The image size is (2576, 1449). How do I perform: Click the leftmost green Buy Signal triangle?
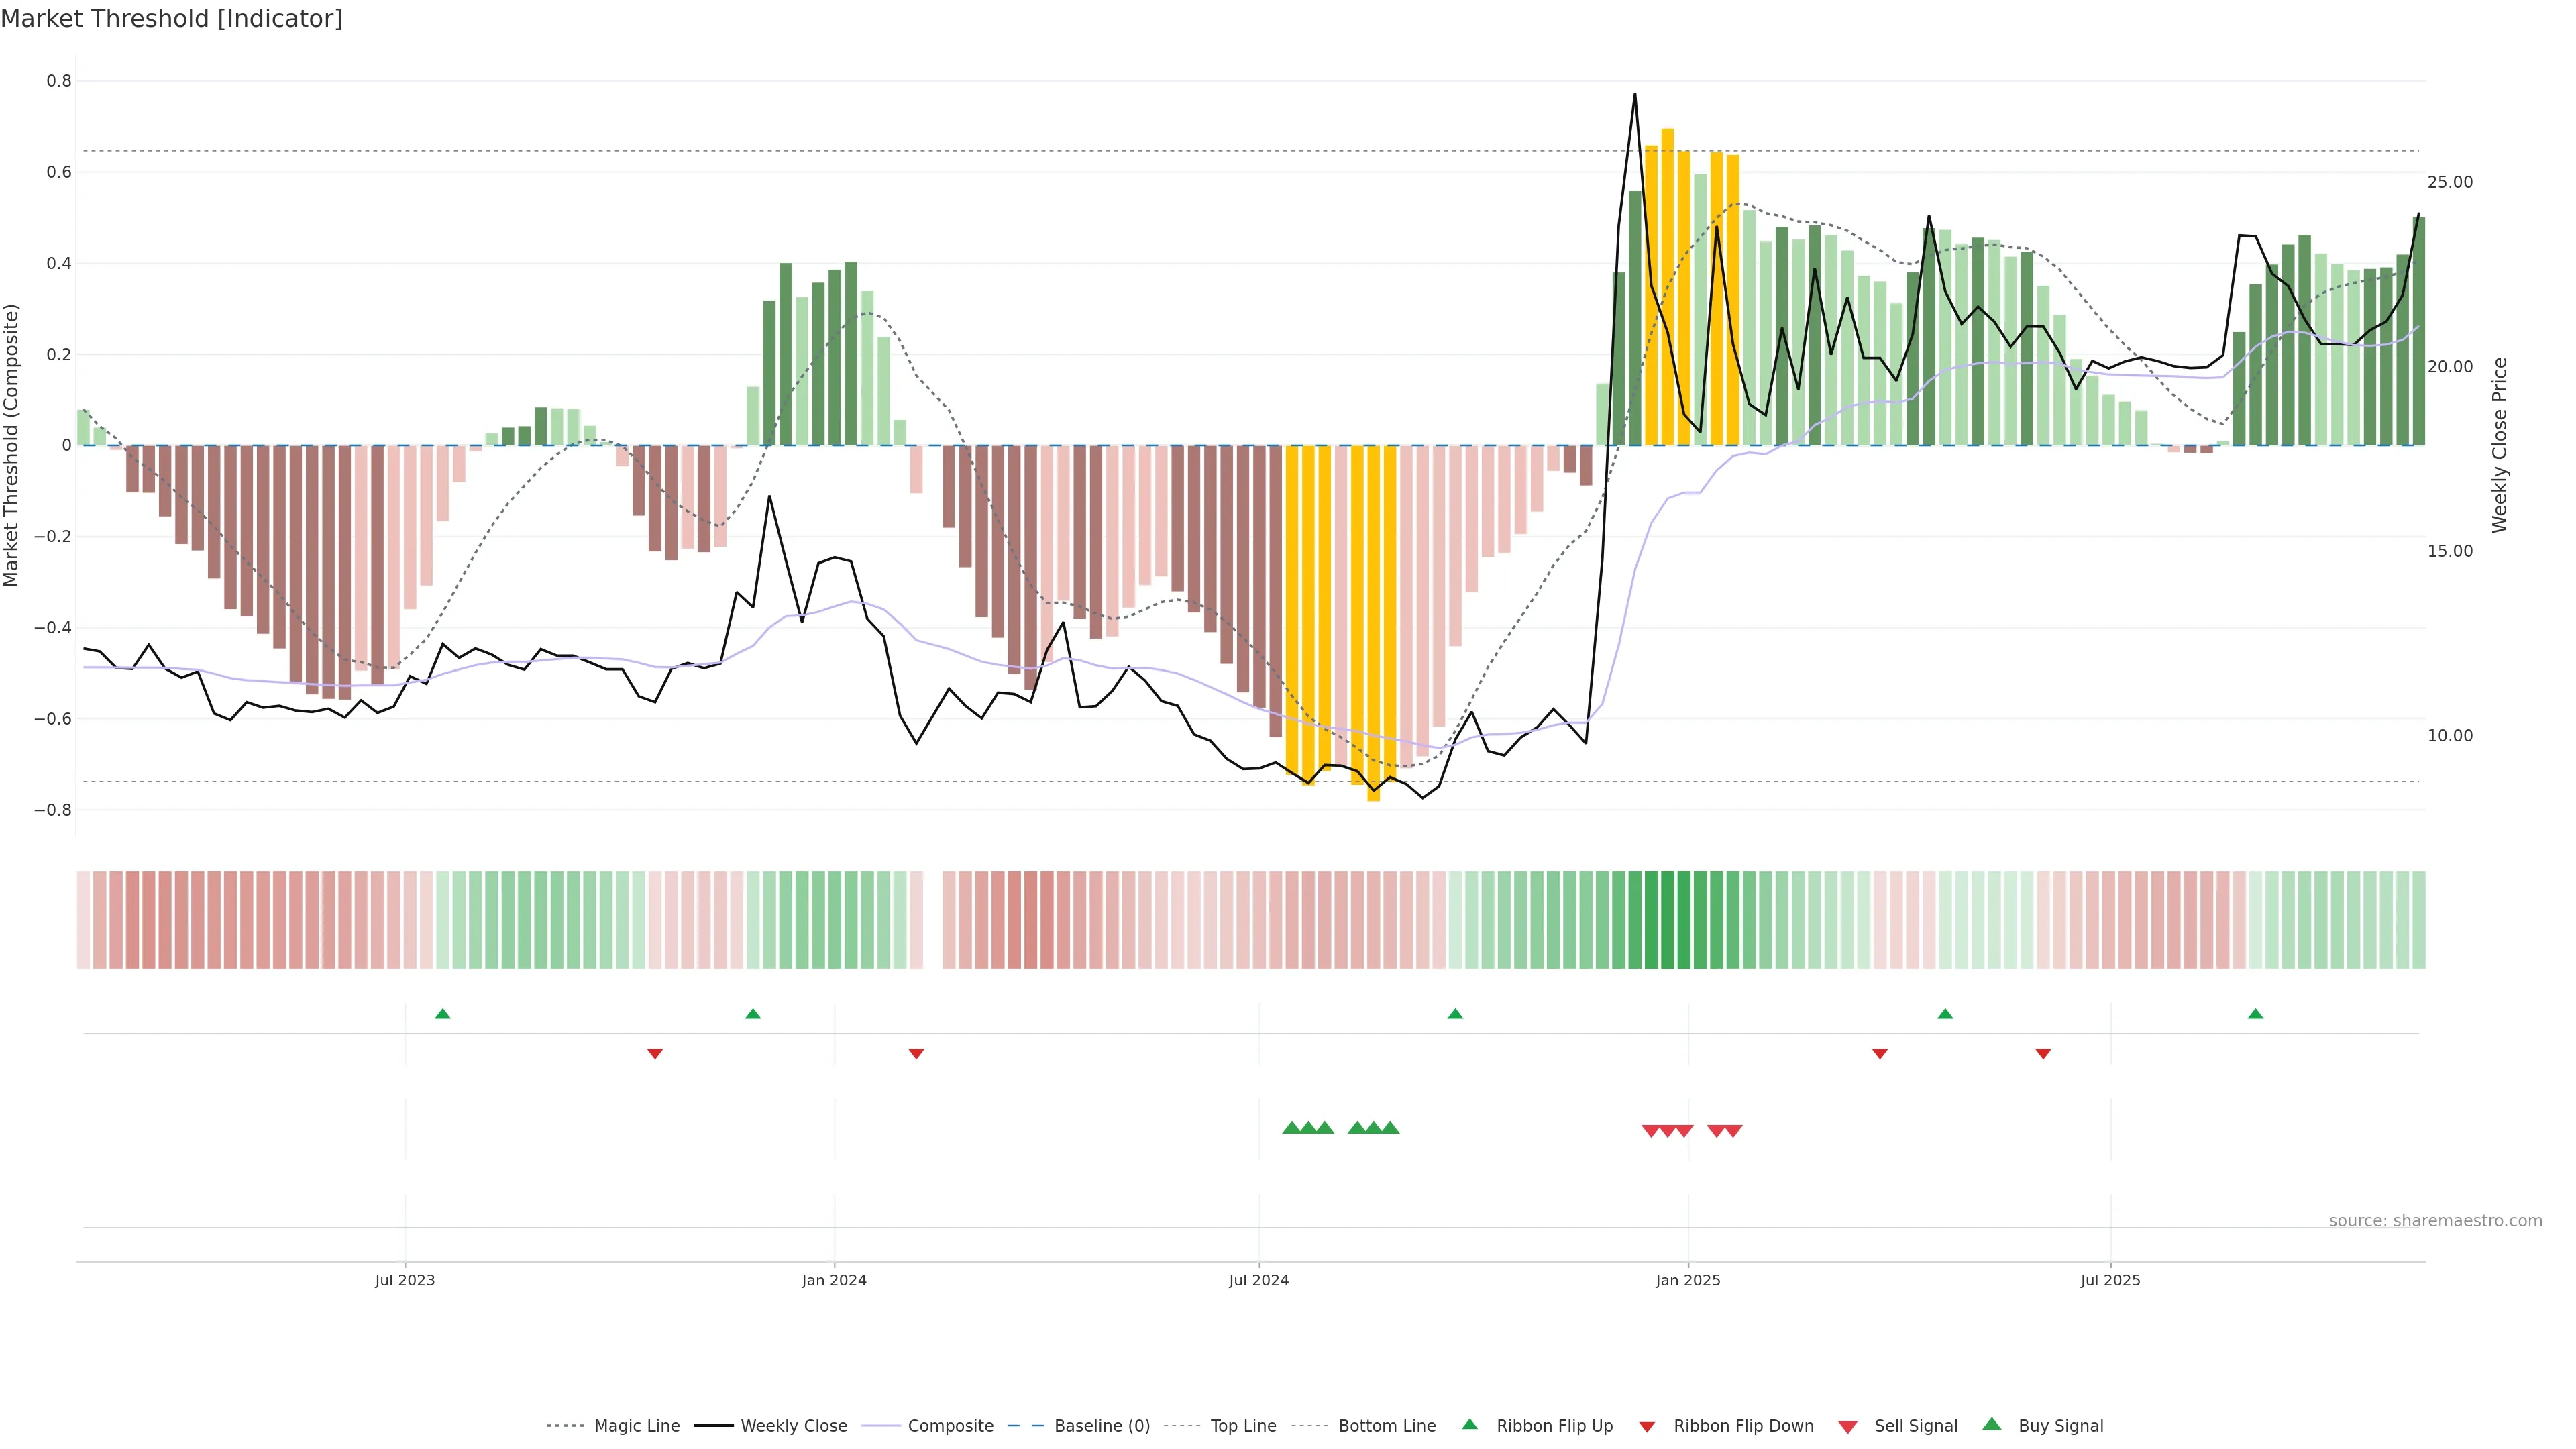(1291, 1128)
